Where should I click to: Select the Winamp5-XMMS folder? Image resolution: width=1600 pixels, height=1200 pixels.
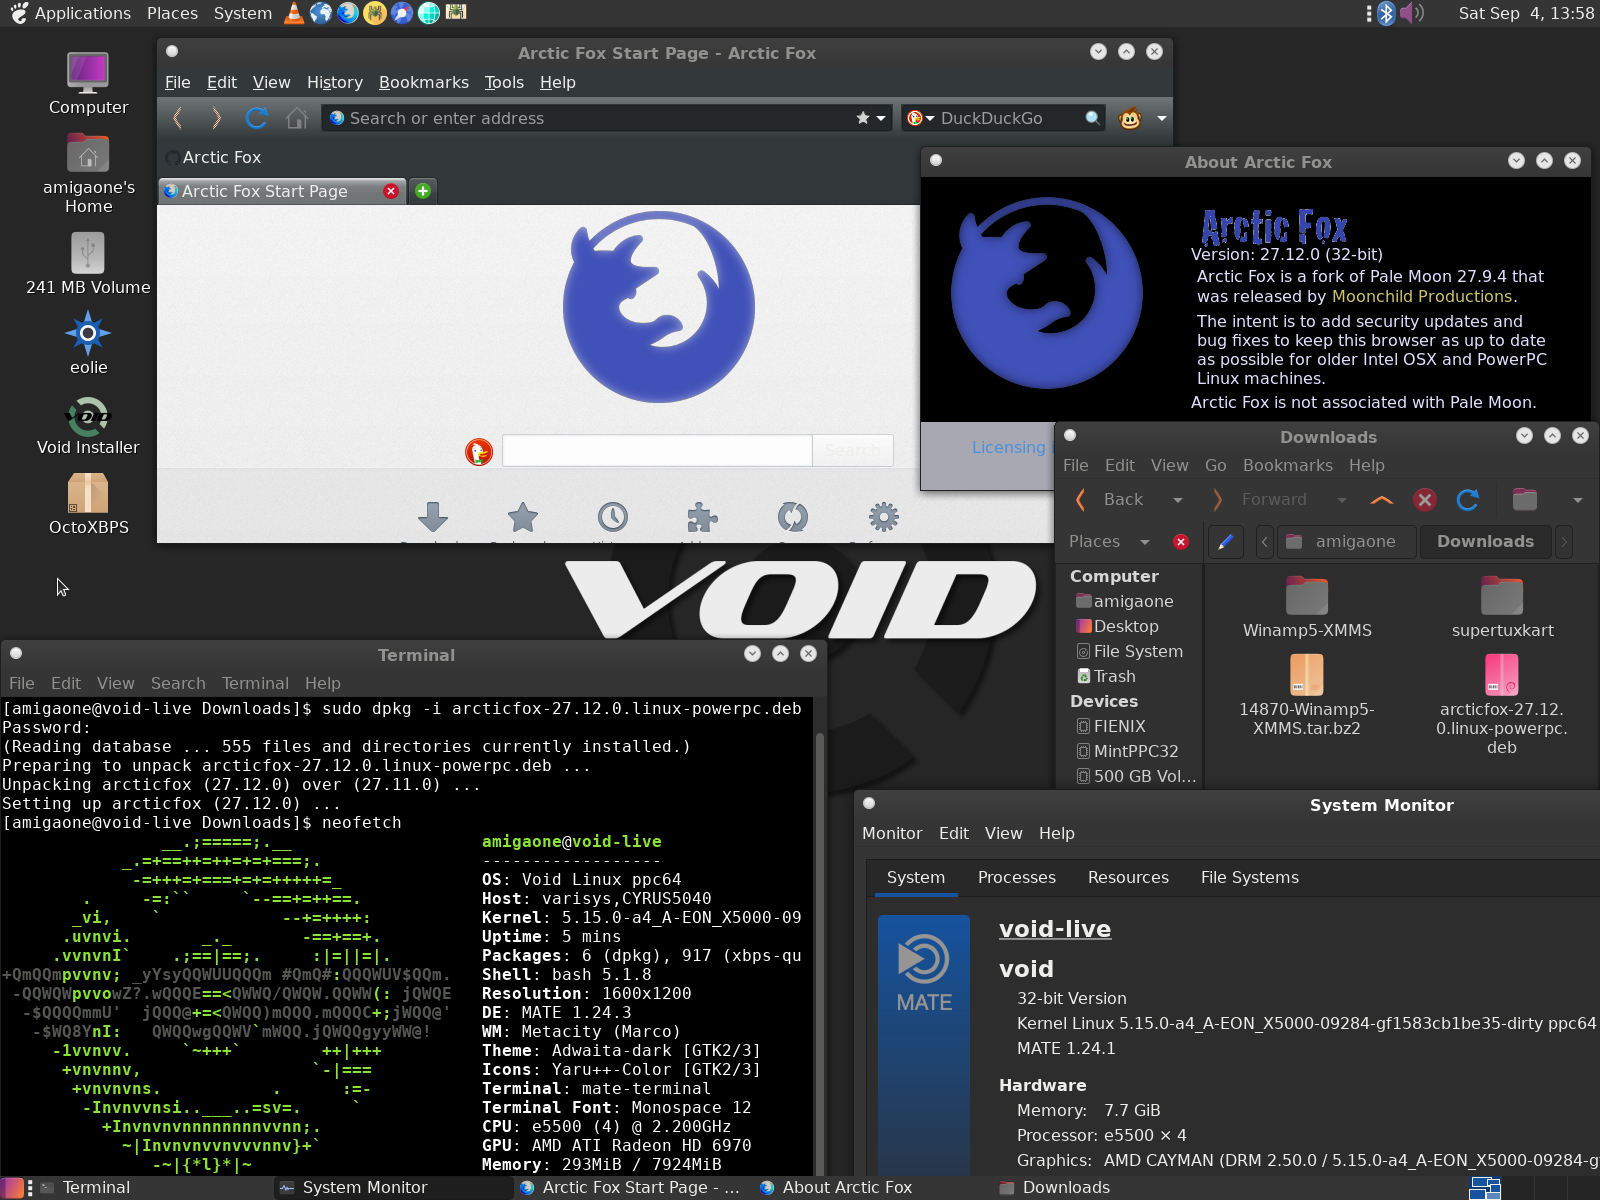pyautogui.click(x=1307, y=608)
